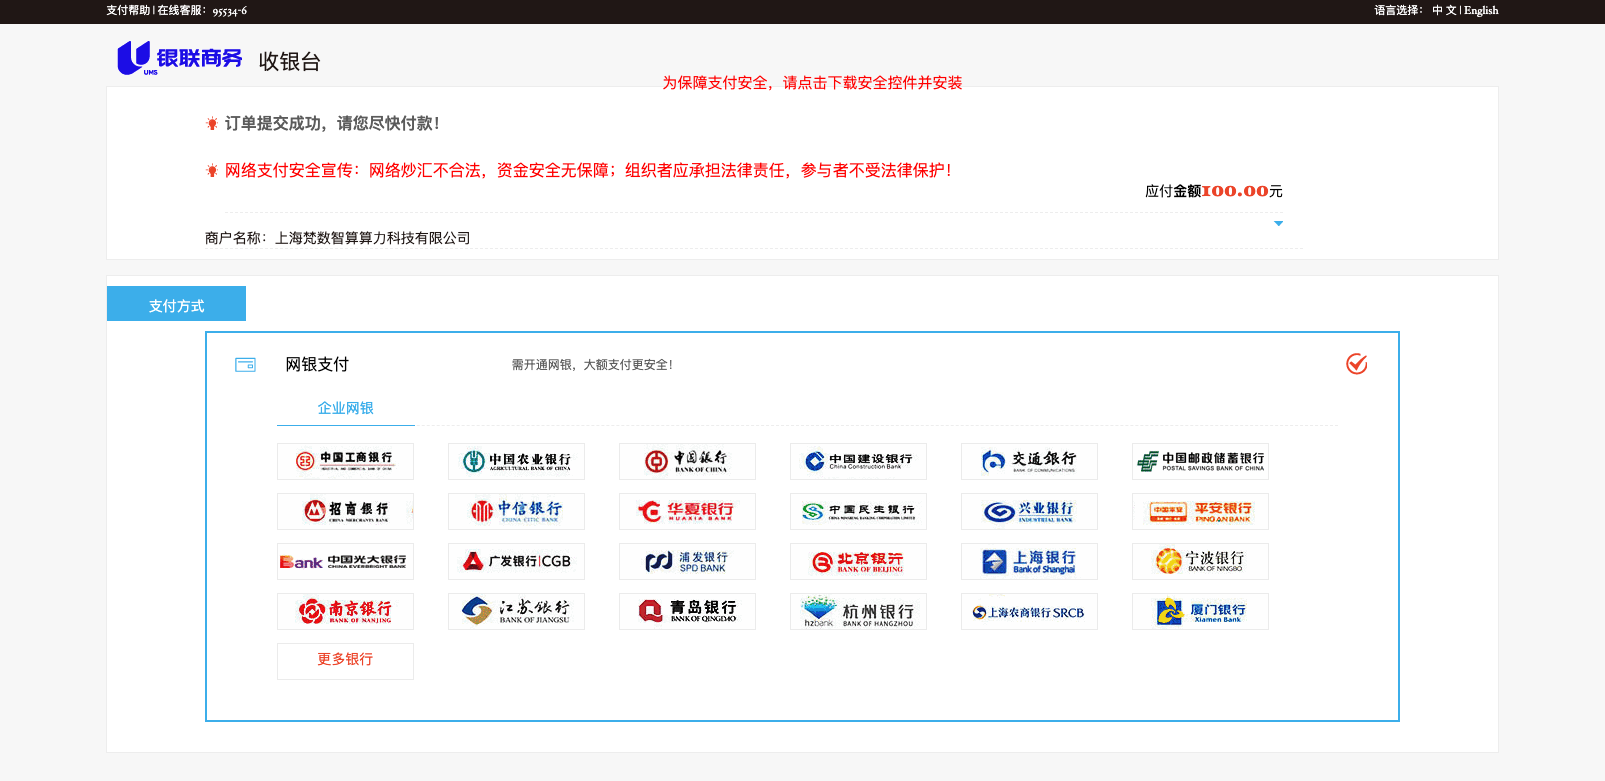1605x781 pixels.
Task: Select Industrial and Commercial Bank of China (中国工商银行)
Action: coord(345,461)
